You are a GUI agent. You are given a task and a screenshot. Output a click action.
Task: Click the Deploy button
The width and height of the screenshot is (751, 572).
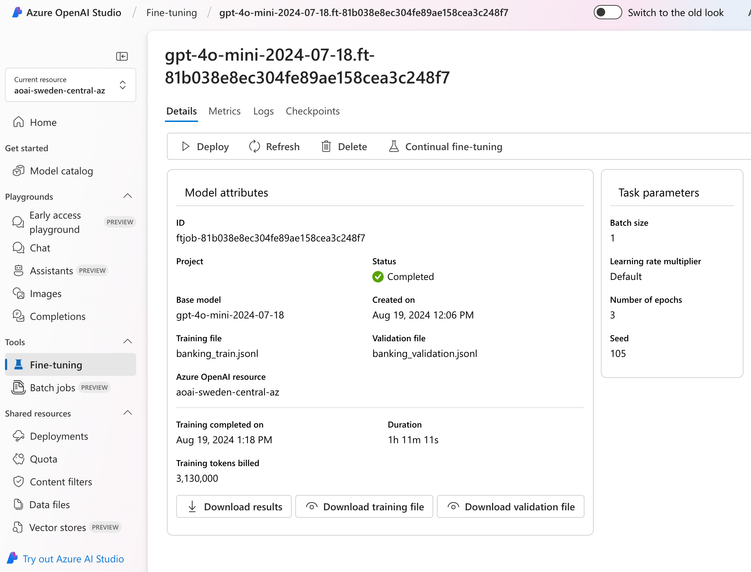click(205, 147)
